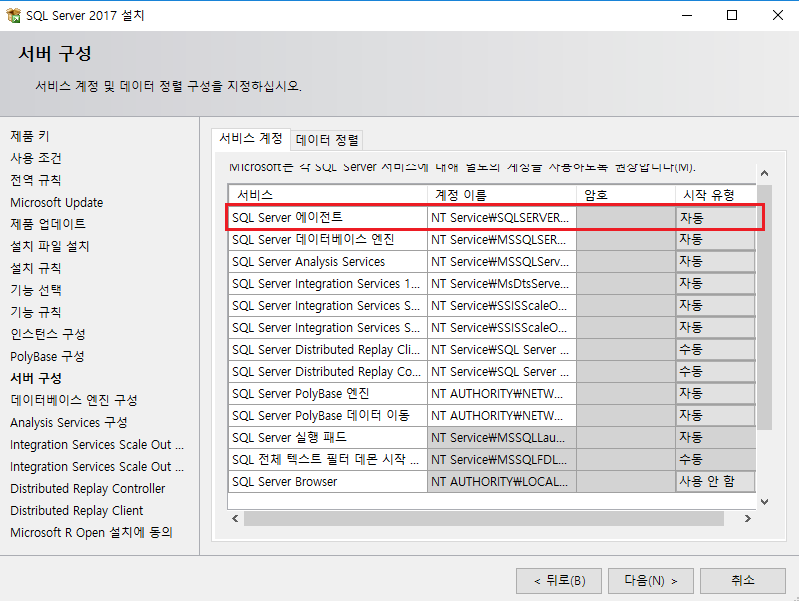Select SQL Server Distributed Replay Cli... service name
799x601 pixels.
pos(326,350)
